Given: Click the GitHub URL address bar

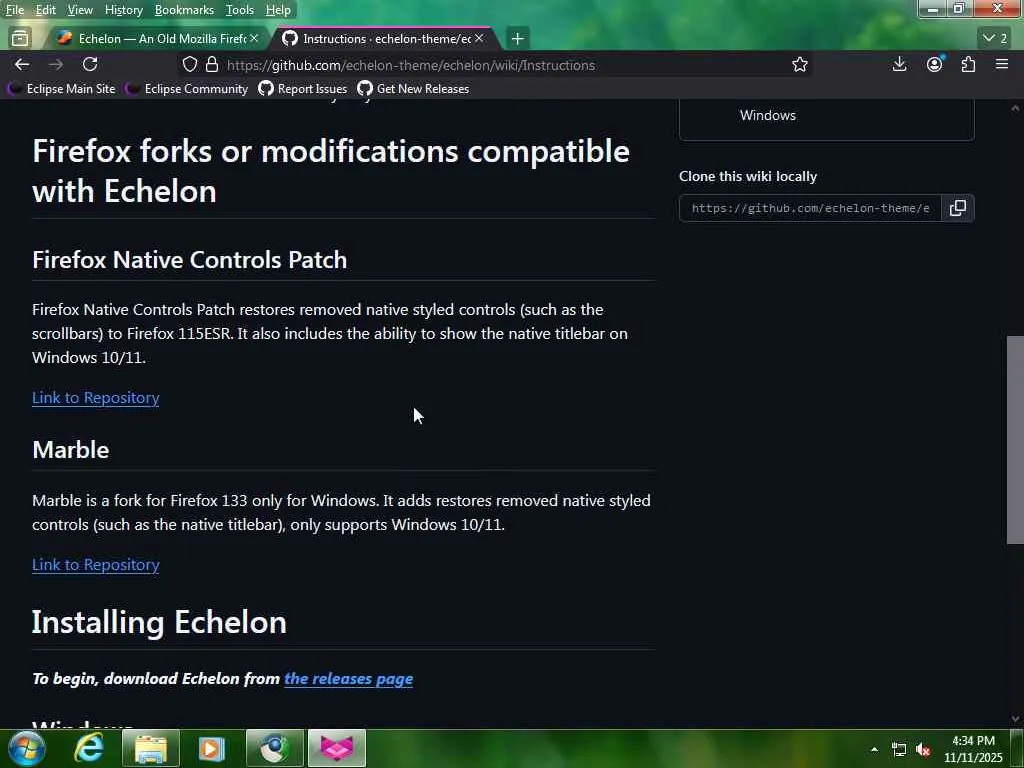Looking at the screenshot, I should [496, 65].
